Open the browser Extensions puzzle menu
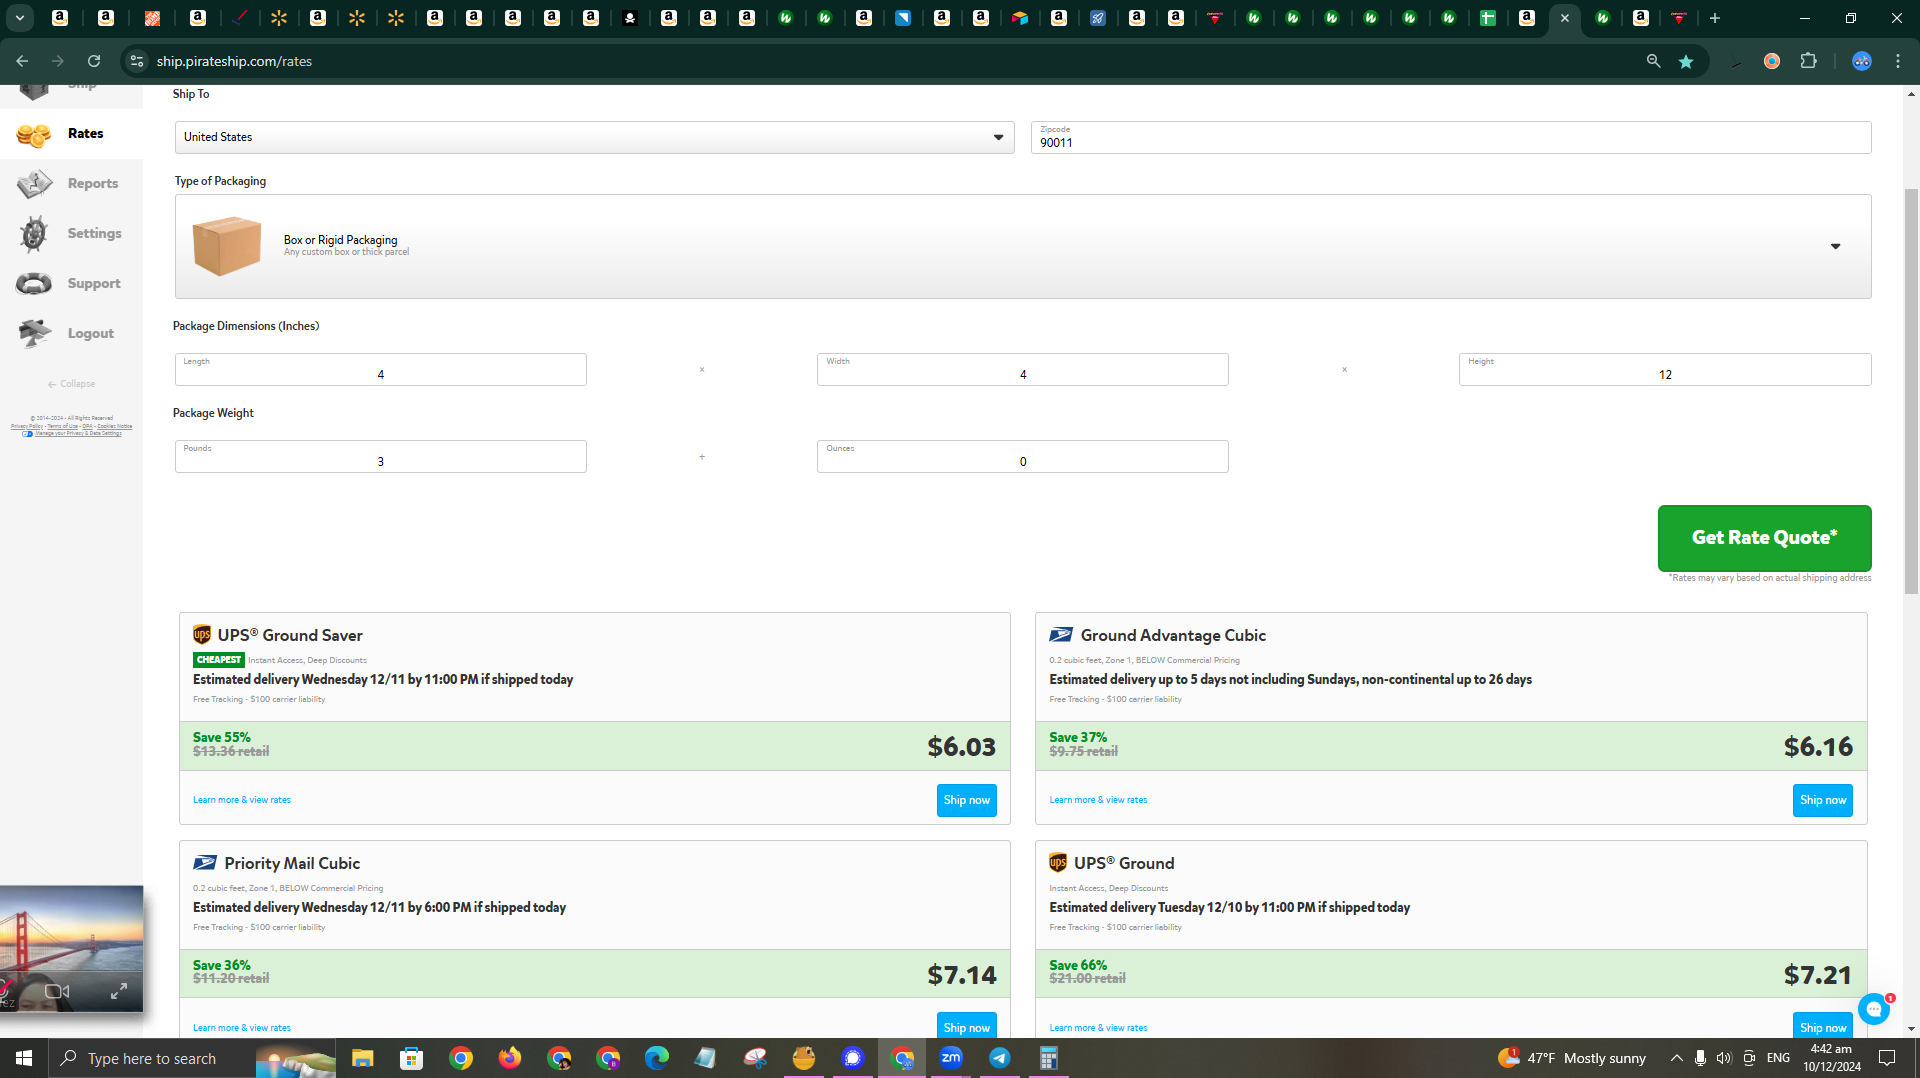The width and height of the screenshot is (1920, 1078). (x=1808, y=61)
